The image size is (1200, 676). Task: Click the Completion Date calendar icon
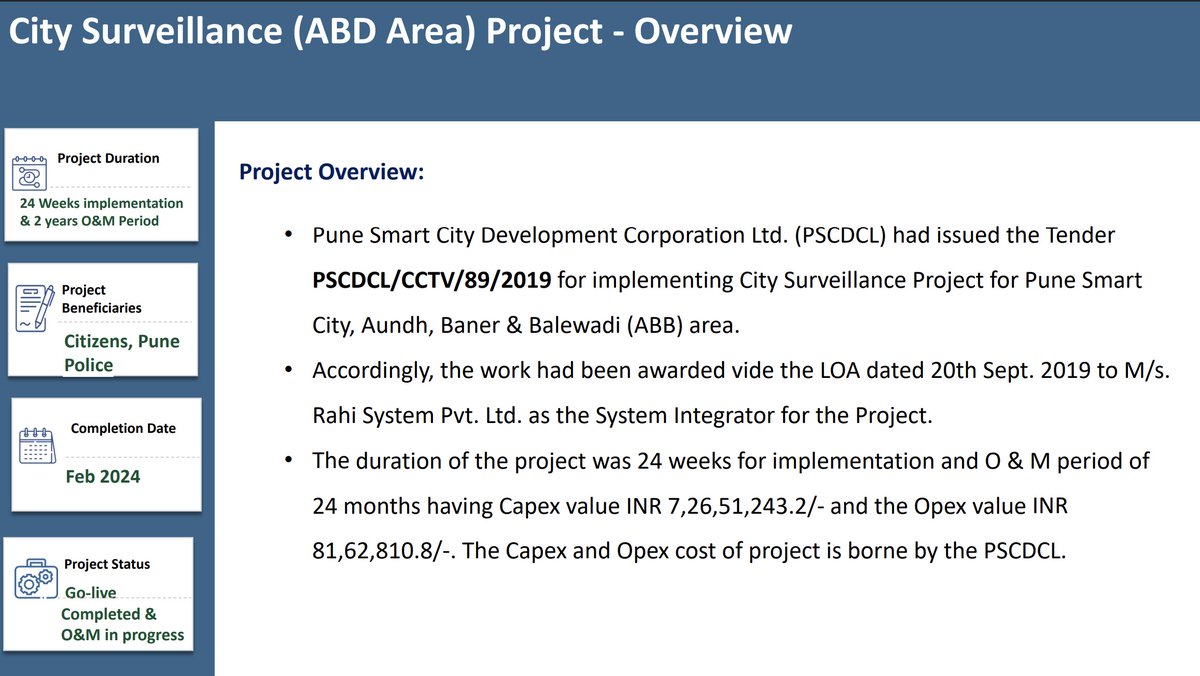(x=36, y=446)
